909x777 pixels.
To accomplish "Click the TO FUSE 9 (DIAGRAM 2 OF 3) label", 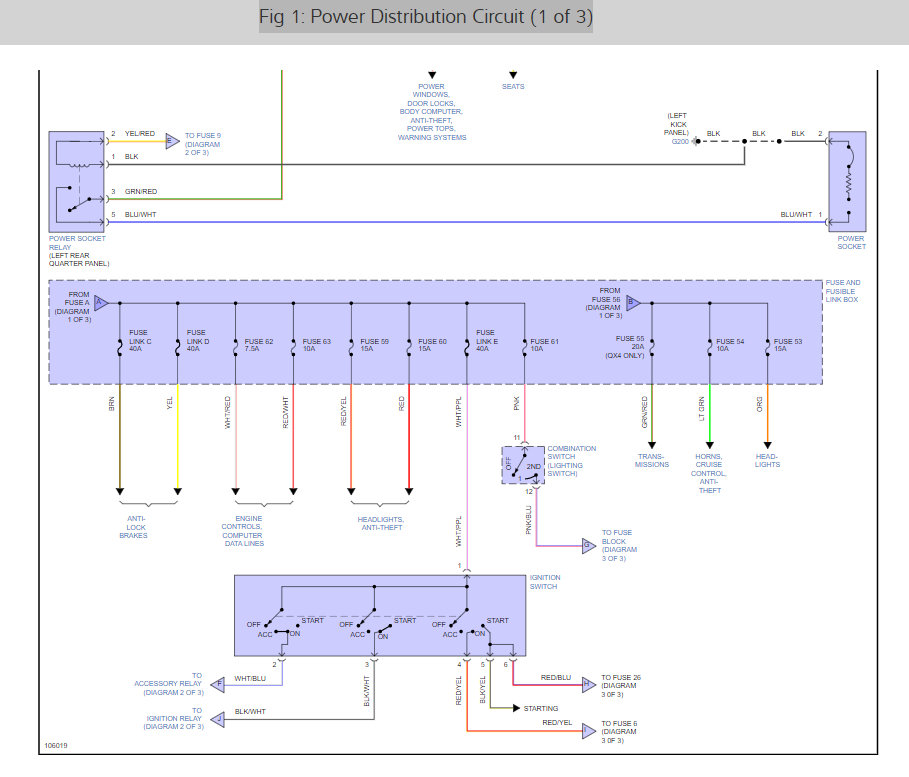I will coord(203,144).
